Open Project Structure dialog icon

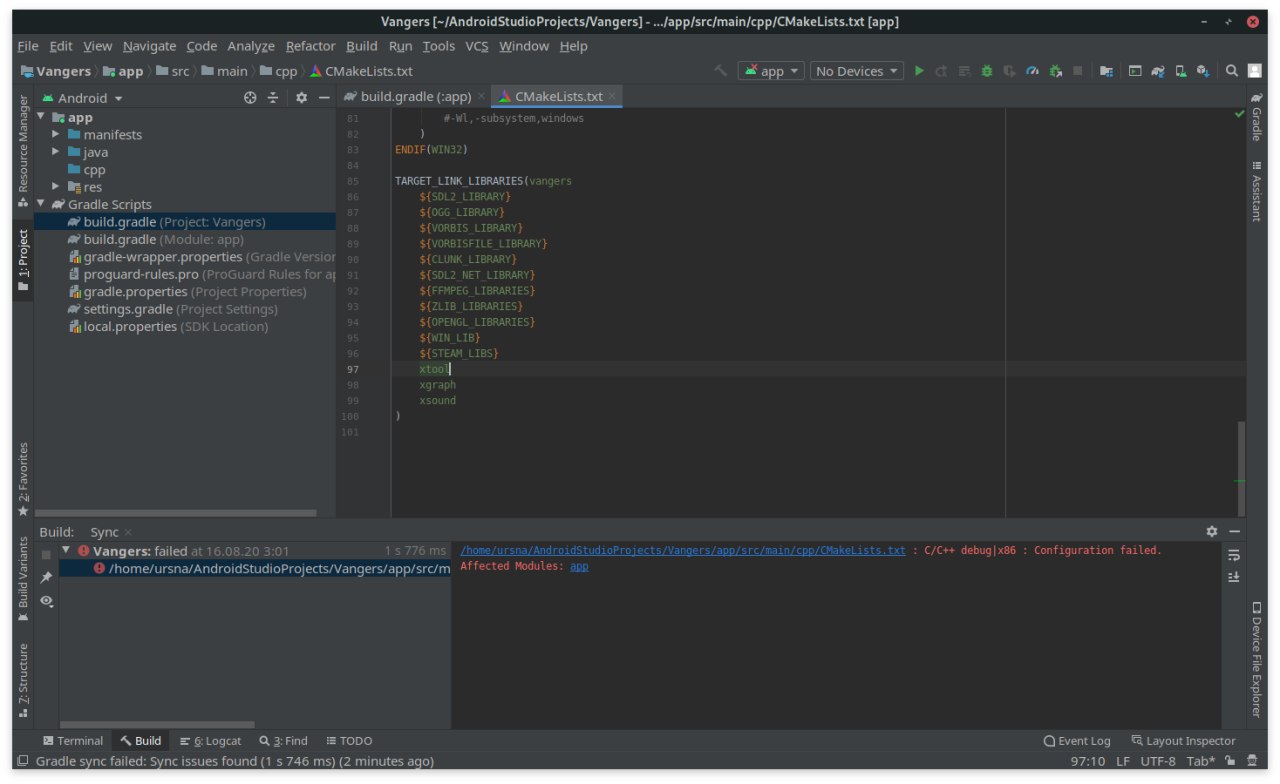click(x=1107, y=71)
